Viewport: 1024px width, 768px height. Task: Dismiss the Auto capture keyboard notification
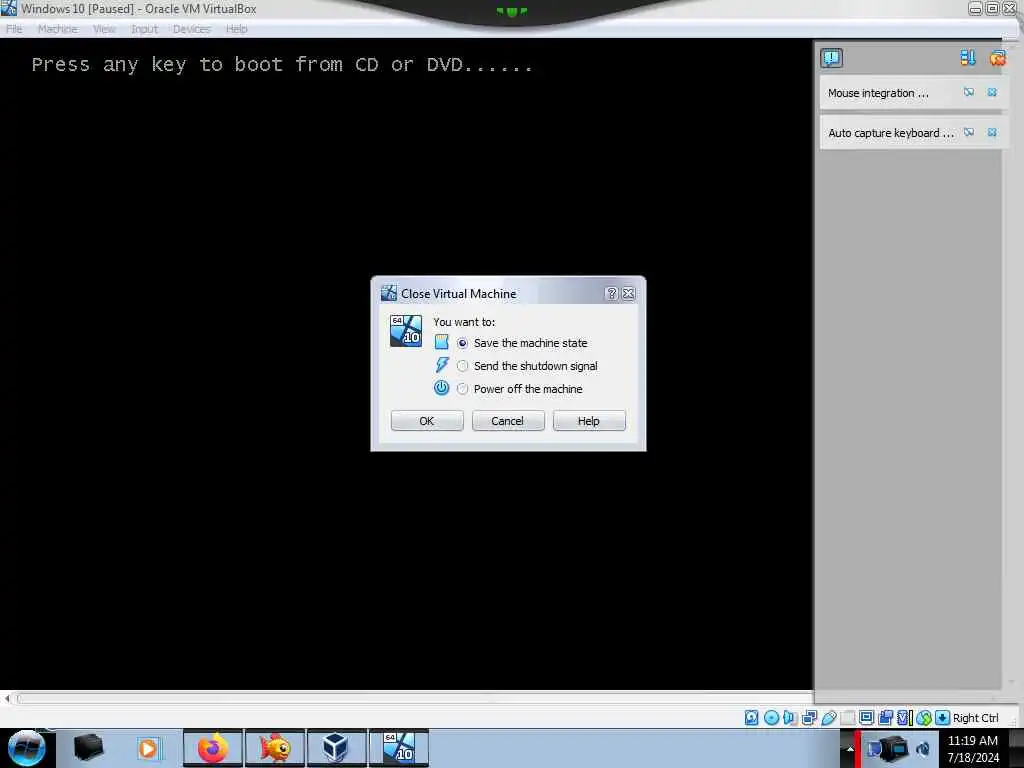(992, 132)
